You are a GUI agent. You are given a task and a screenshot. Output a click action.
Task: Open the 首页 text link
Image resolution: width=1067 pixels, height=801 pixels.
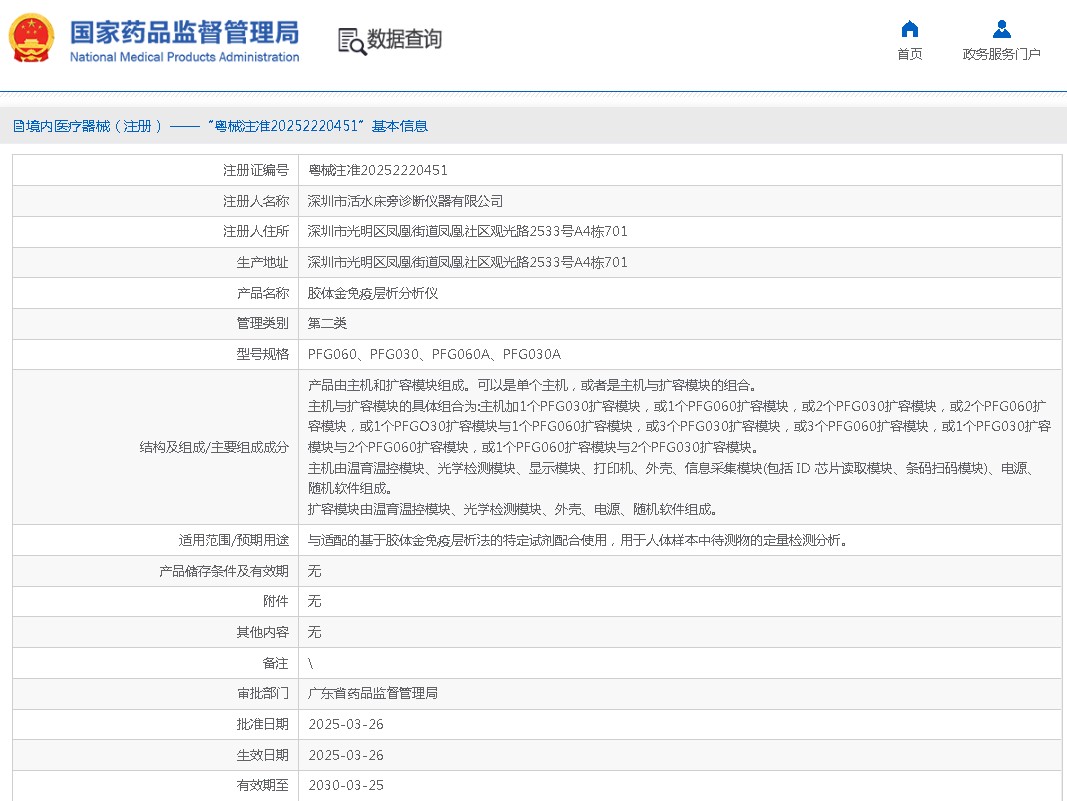[909, 54]
